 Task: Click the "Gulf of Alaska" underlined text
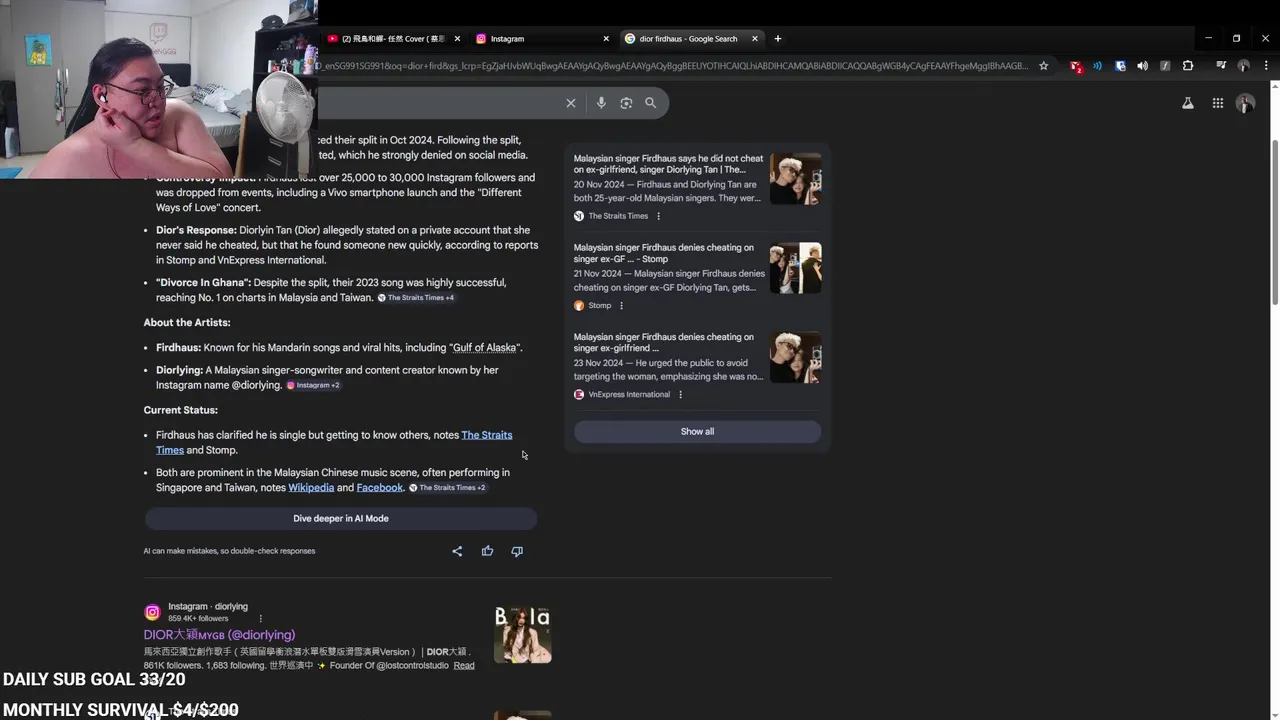[484, 348]
